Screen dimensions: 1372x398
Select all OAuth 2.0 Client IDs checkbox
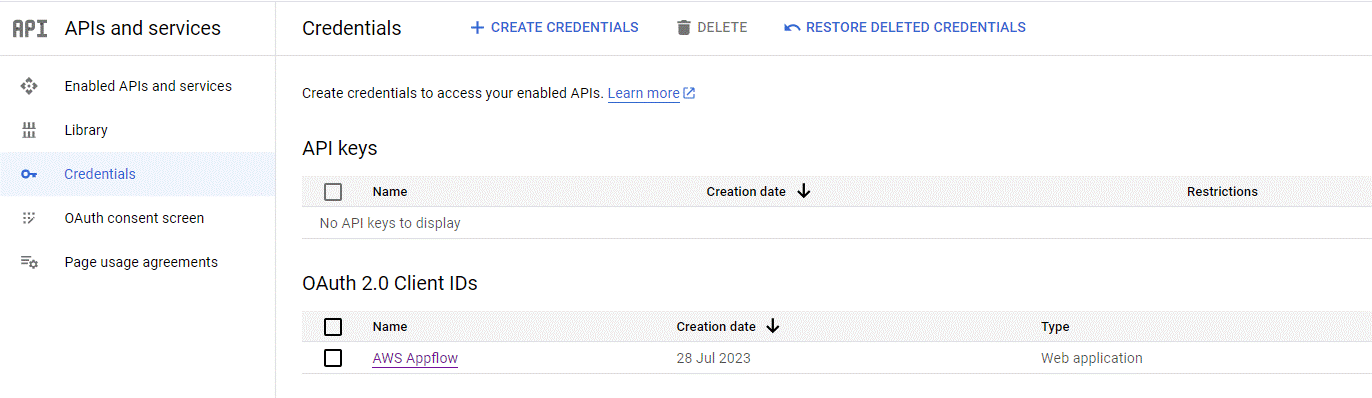pyautogui.click(x=333, y=327)
